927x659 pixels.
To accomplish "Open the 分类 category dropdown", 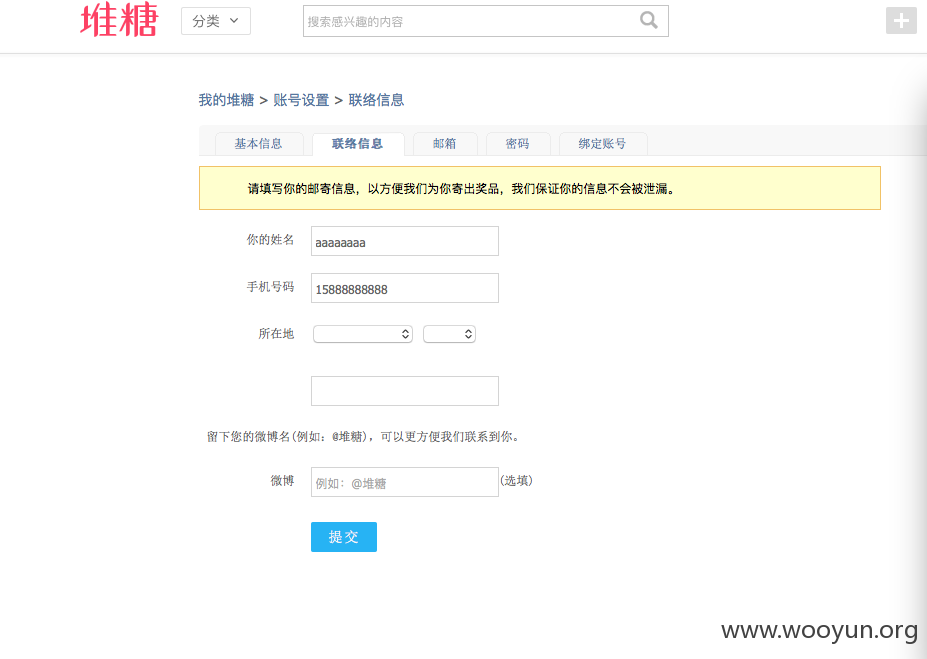I will click(216, 21).
